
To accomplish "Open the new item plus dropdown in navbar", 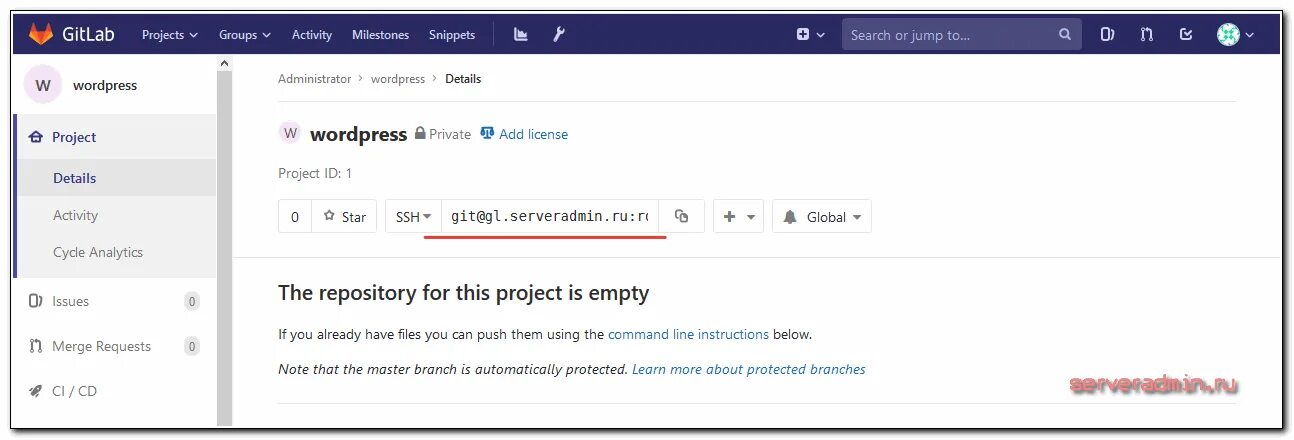I will pyautogui.click(x=810, y=34).
